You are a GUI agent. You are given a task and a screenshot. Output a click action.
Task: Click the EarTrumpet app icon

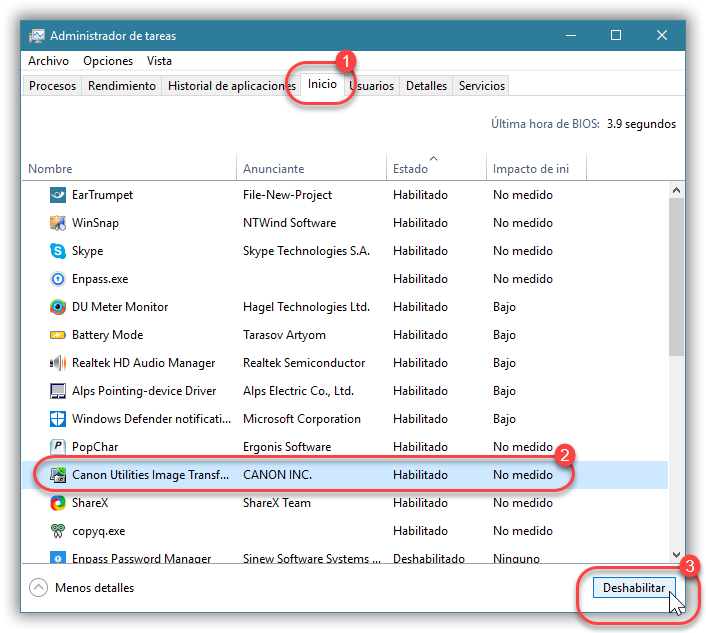(58, 195)
